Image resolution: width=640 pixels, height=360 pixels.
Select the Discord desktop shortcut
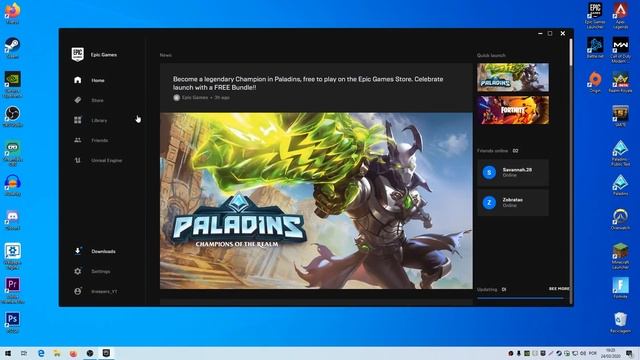click(x=13, y=220)
